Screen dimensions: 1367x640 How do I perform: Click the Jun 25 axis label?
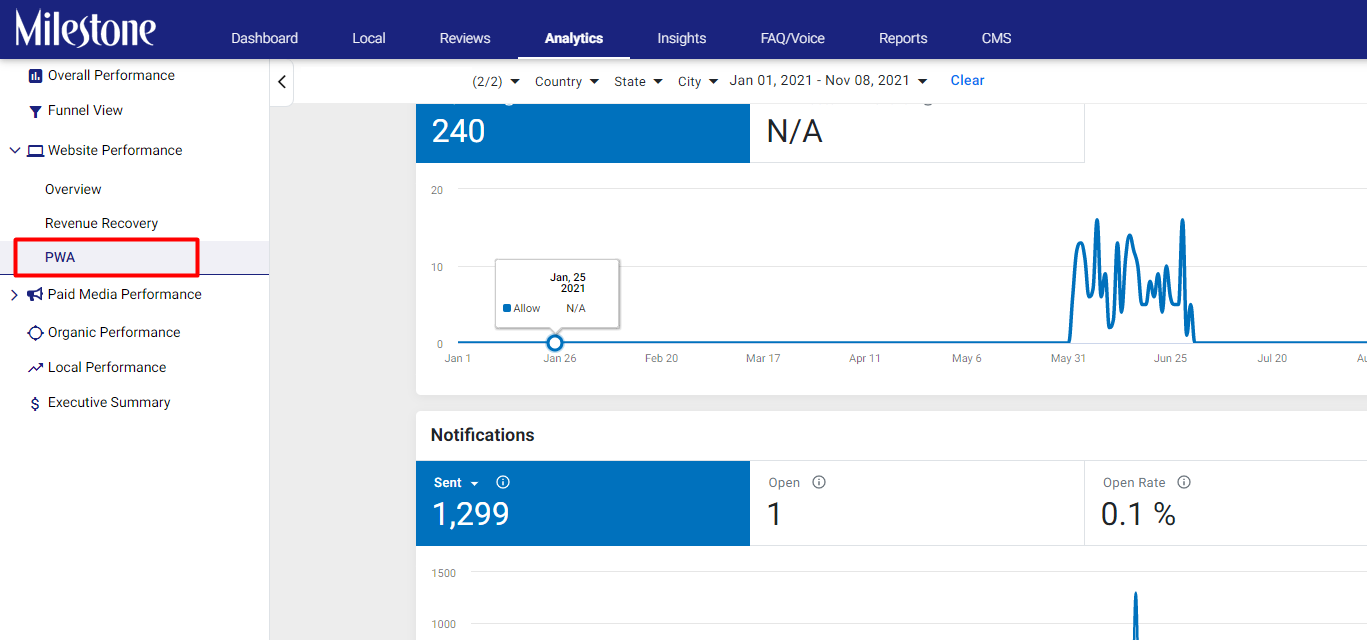pyautogui.click(x=1171, y=358)
